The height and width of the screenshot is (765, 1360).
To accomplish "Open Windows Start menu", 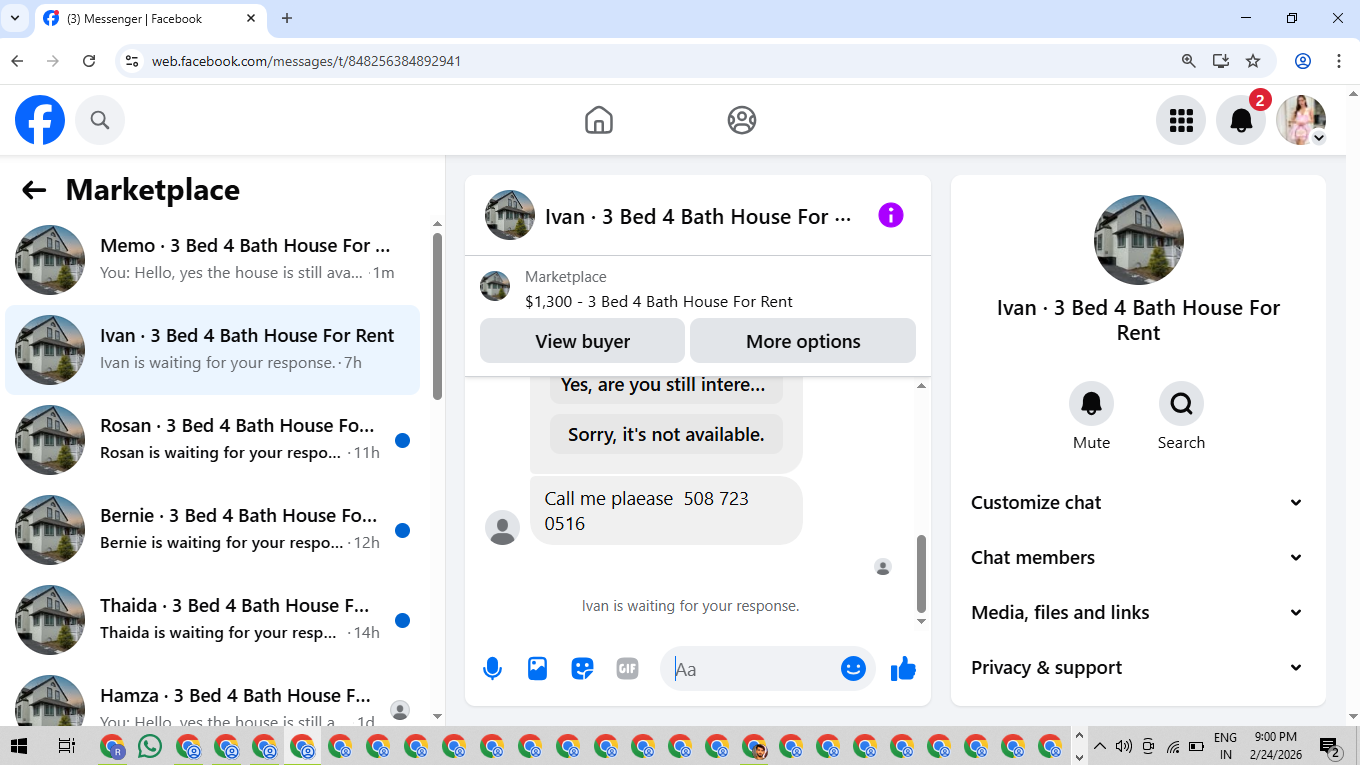I will tap(19, 746).
